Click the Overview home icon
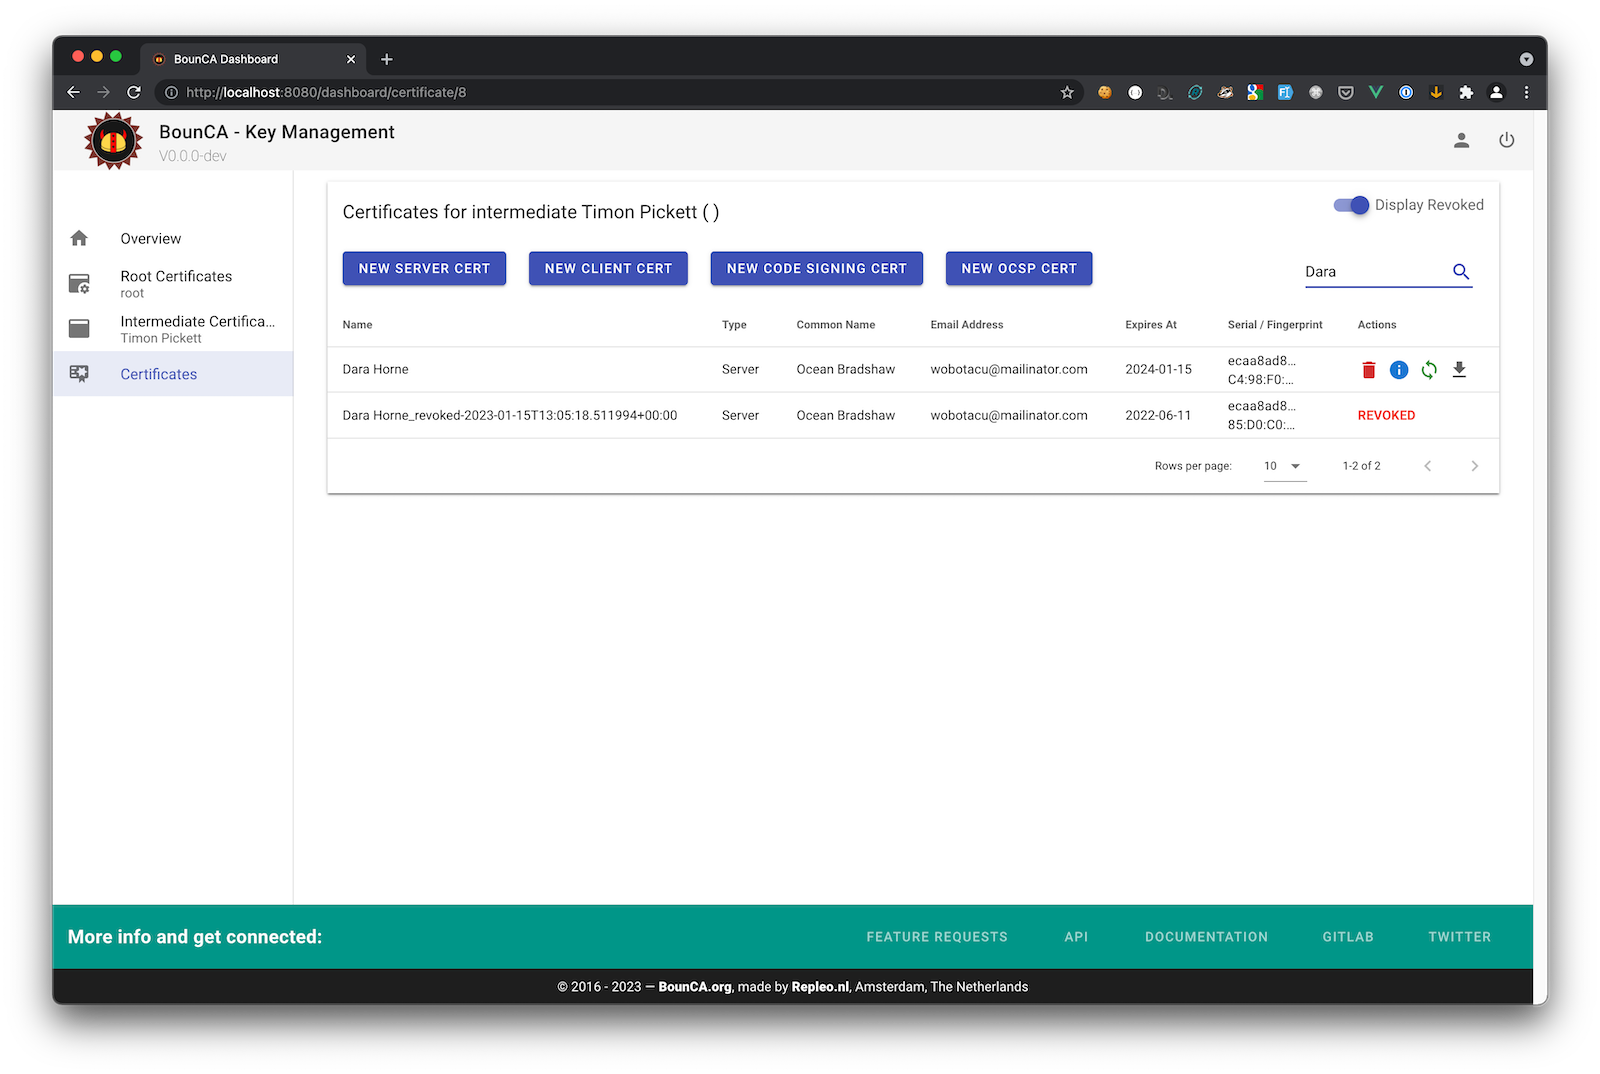The image size is (1600, 1074). [x=79, y=238]
